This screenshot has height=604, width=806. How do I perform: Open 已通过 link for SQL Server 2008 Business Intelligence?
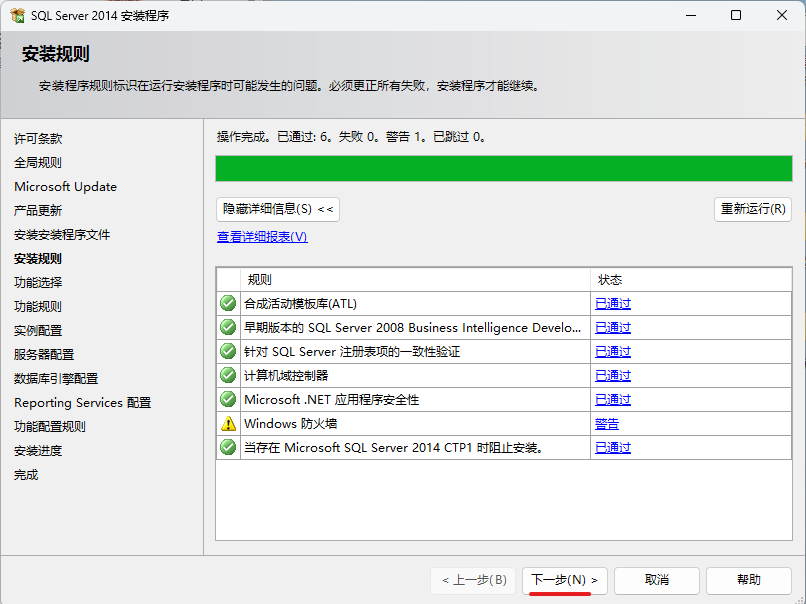click(x=613, y=327)
